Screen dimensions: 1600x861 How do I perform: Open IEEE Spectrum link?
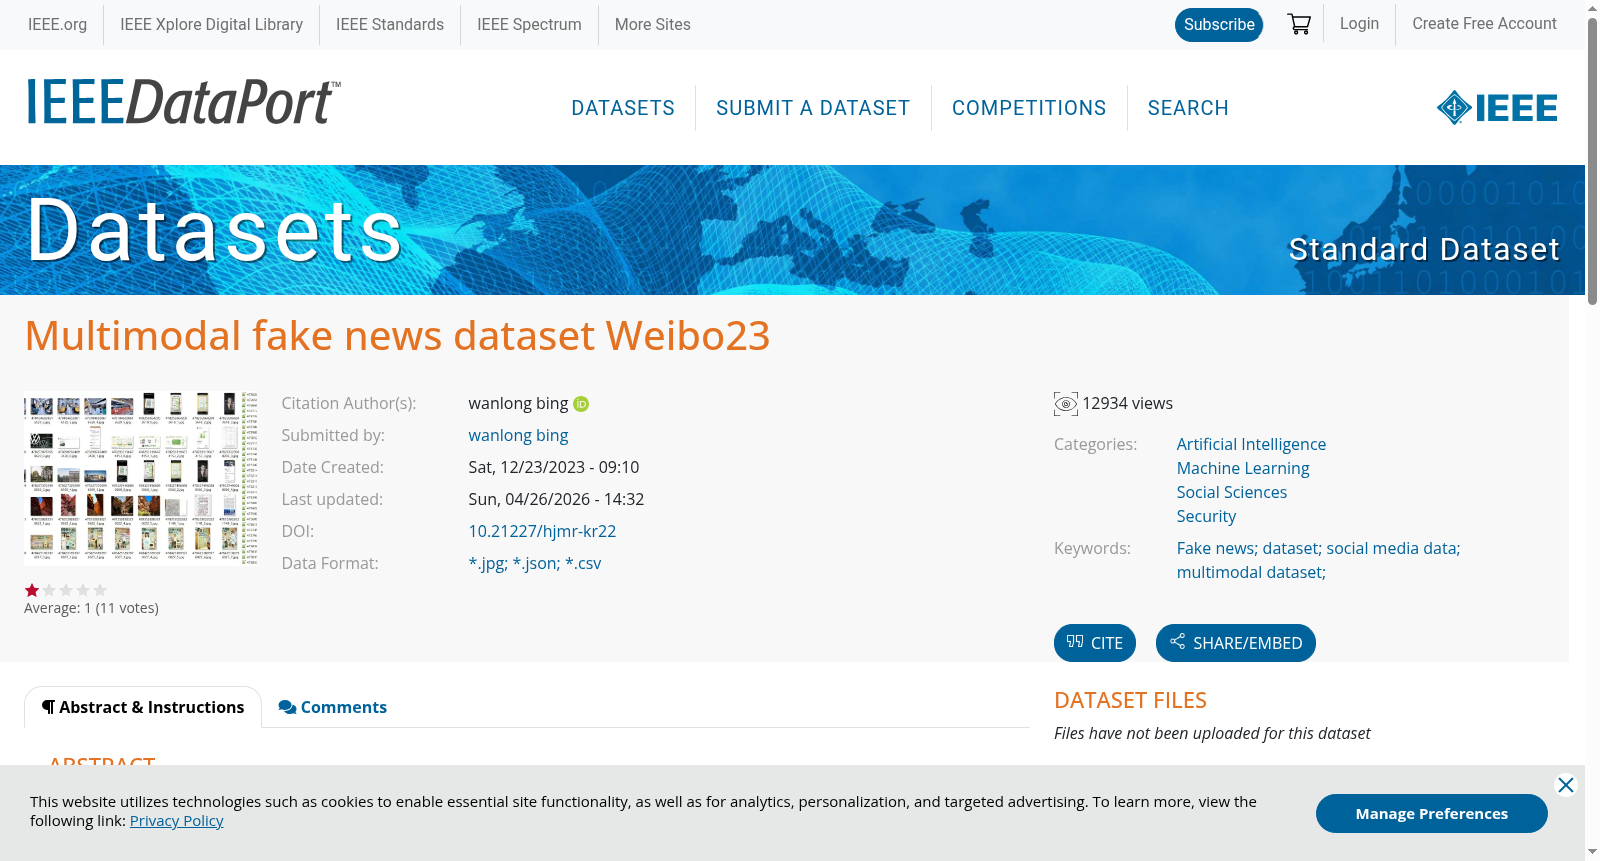(x=529, y=24)
